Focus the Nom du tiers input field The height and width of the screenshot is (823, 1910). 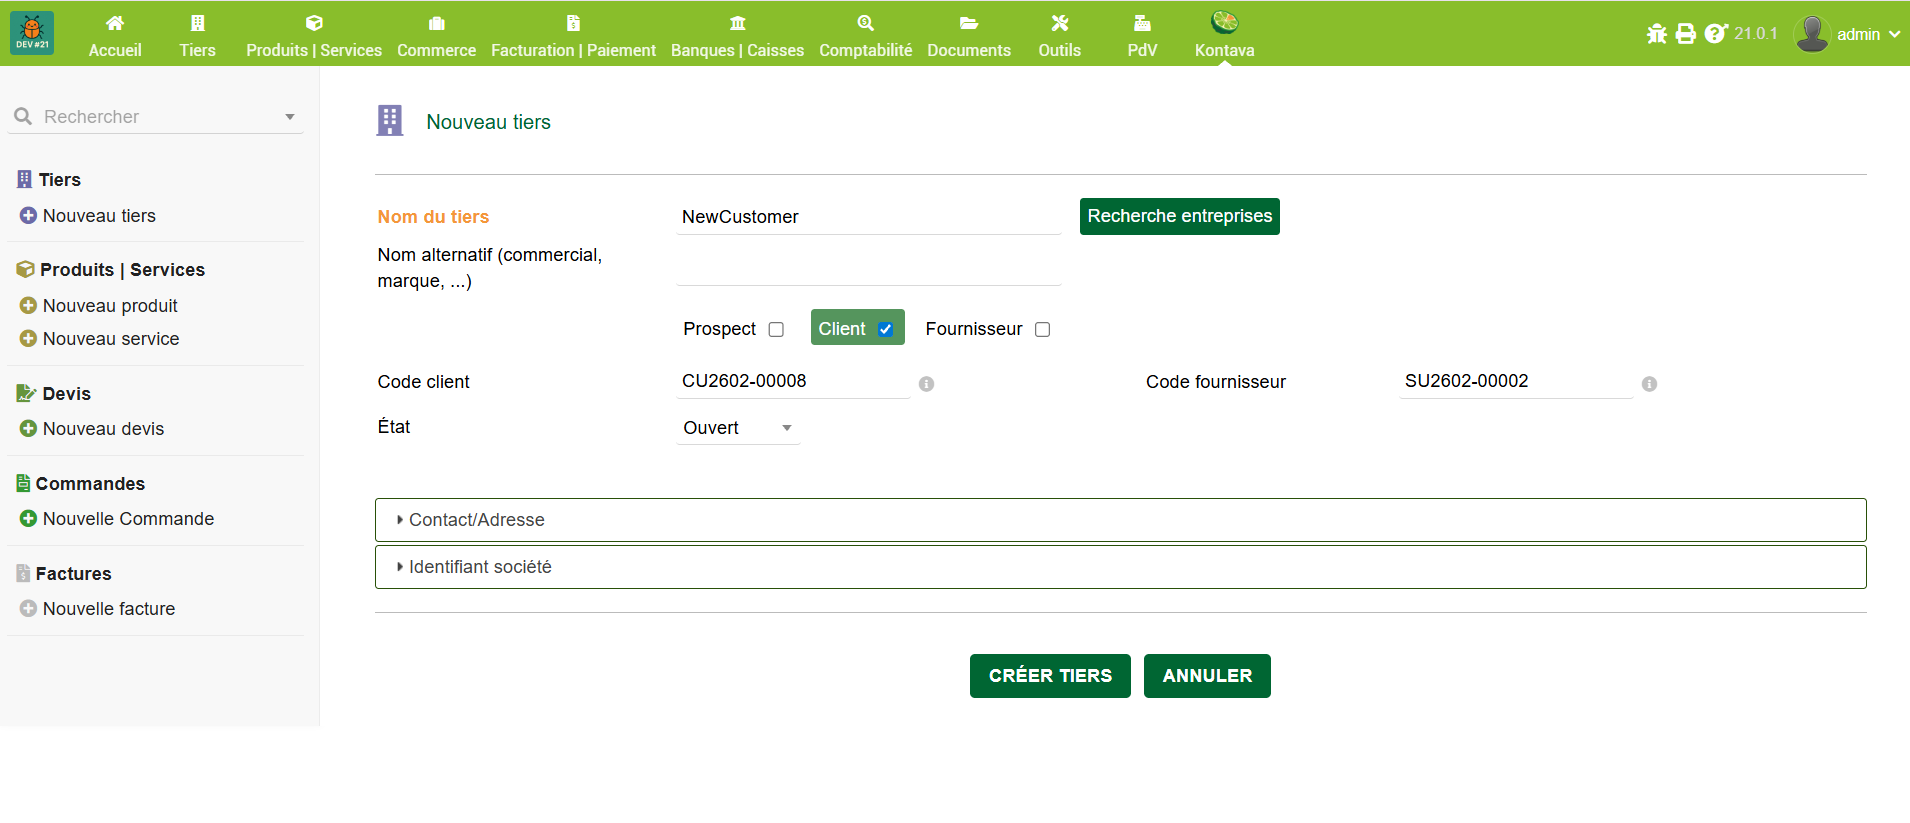pos(868,217)
